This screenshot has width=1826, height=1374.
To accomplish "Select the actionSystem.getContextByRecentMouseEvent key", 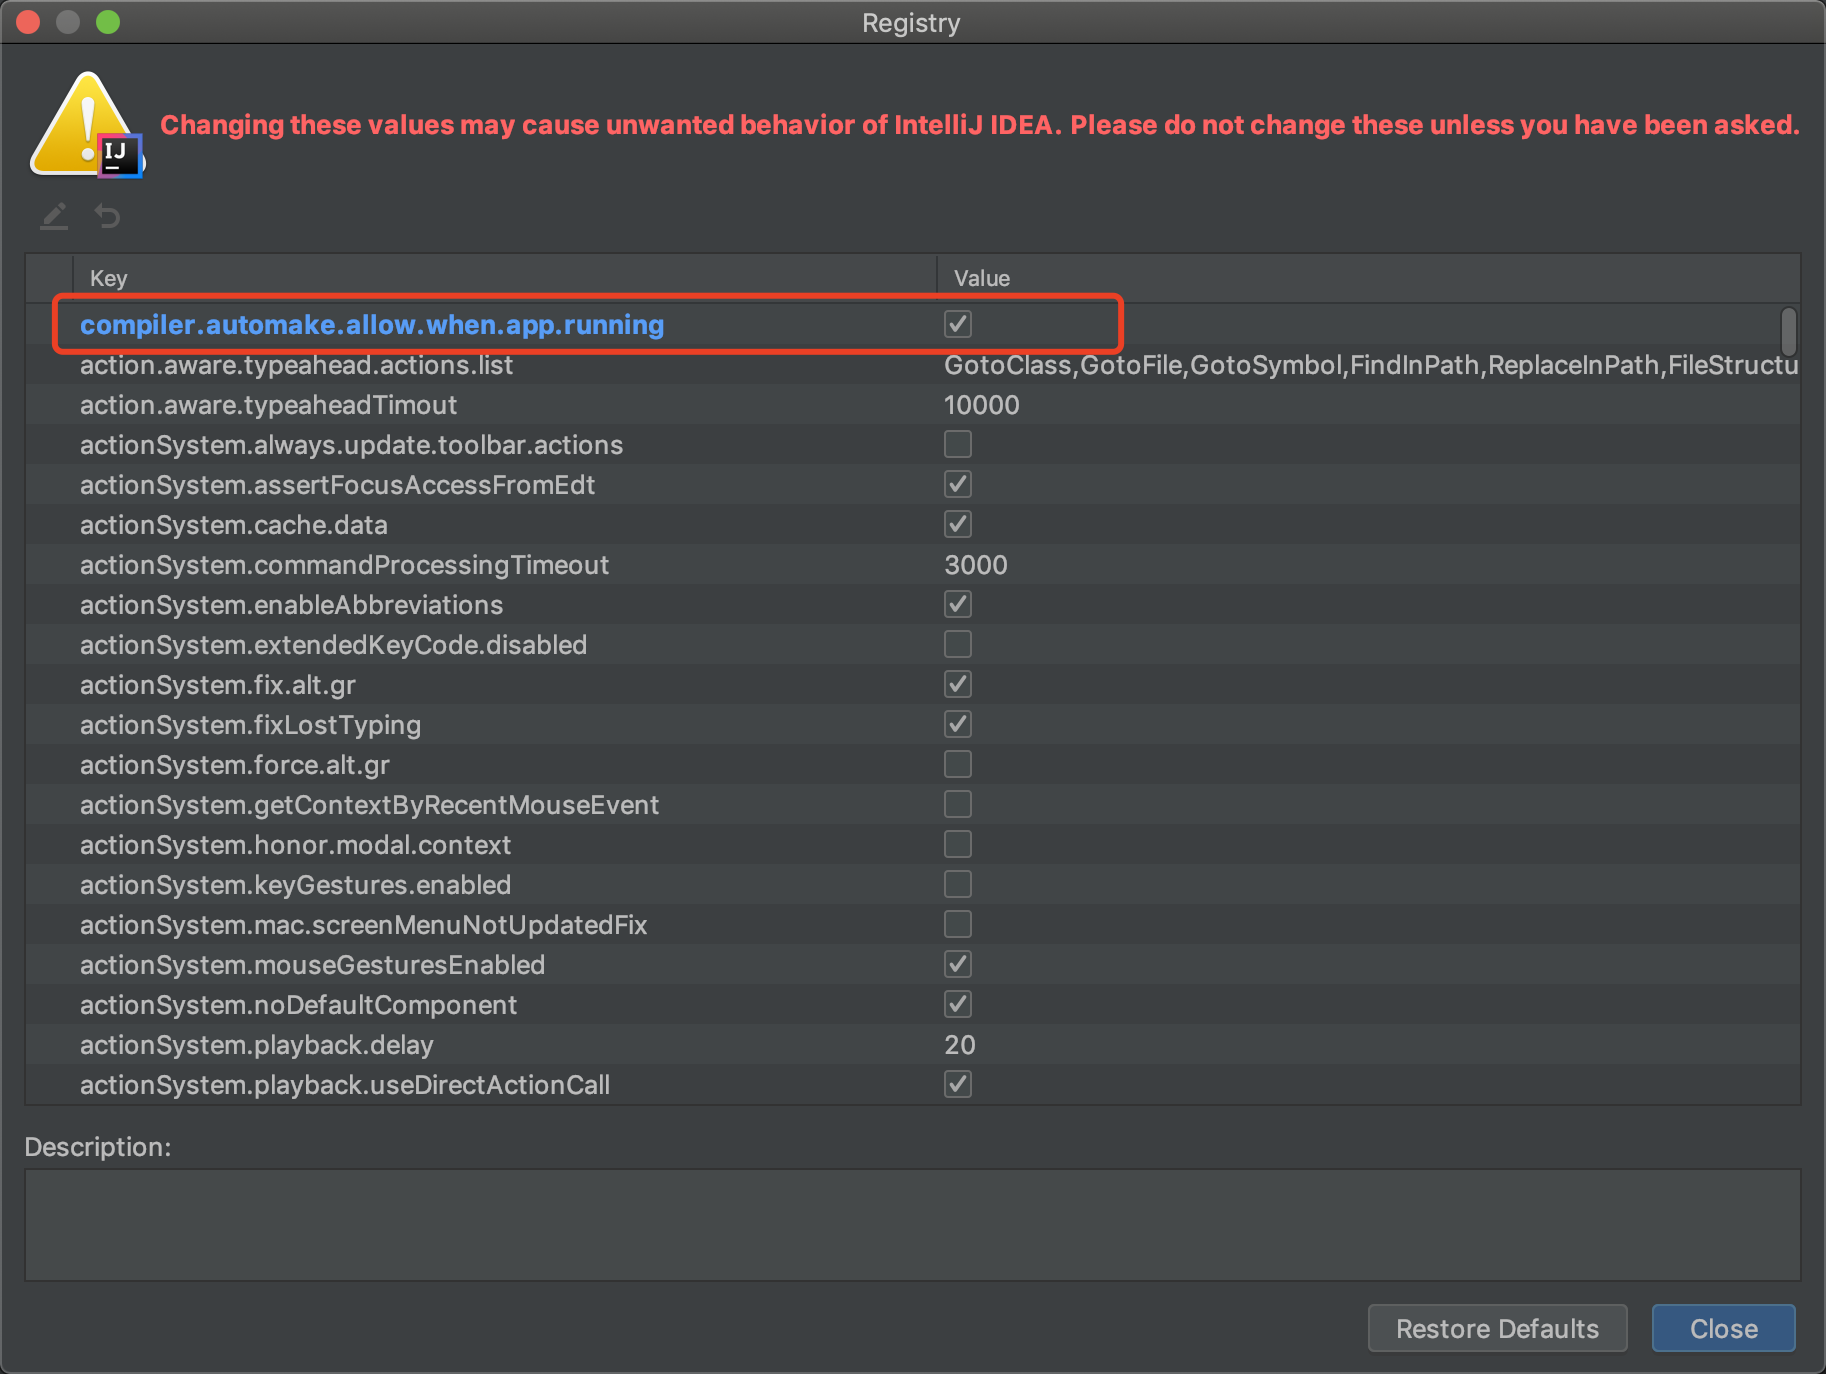I will coord(369,805).
